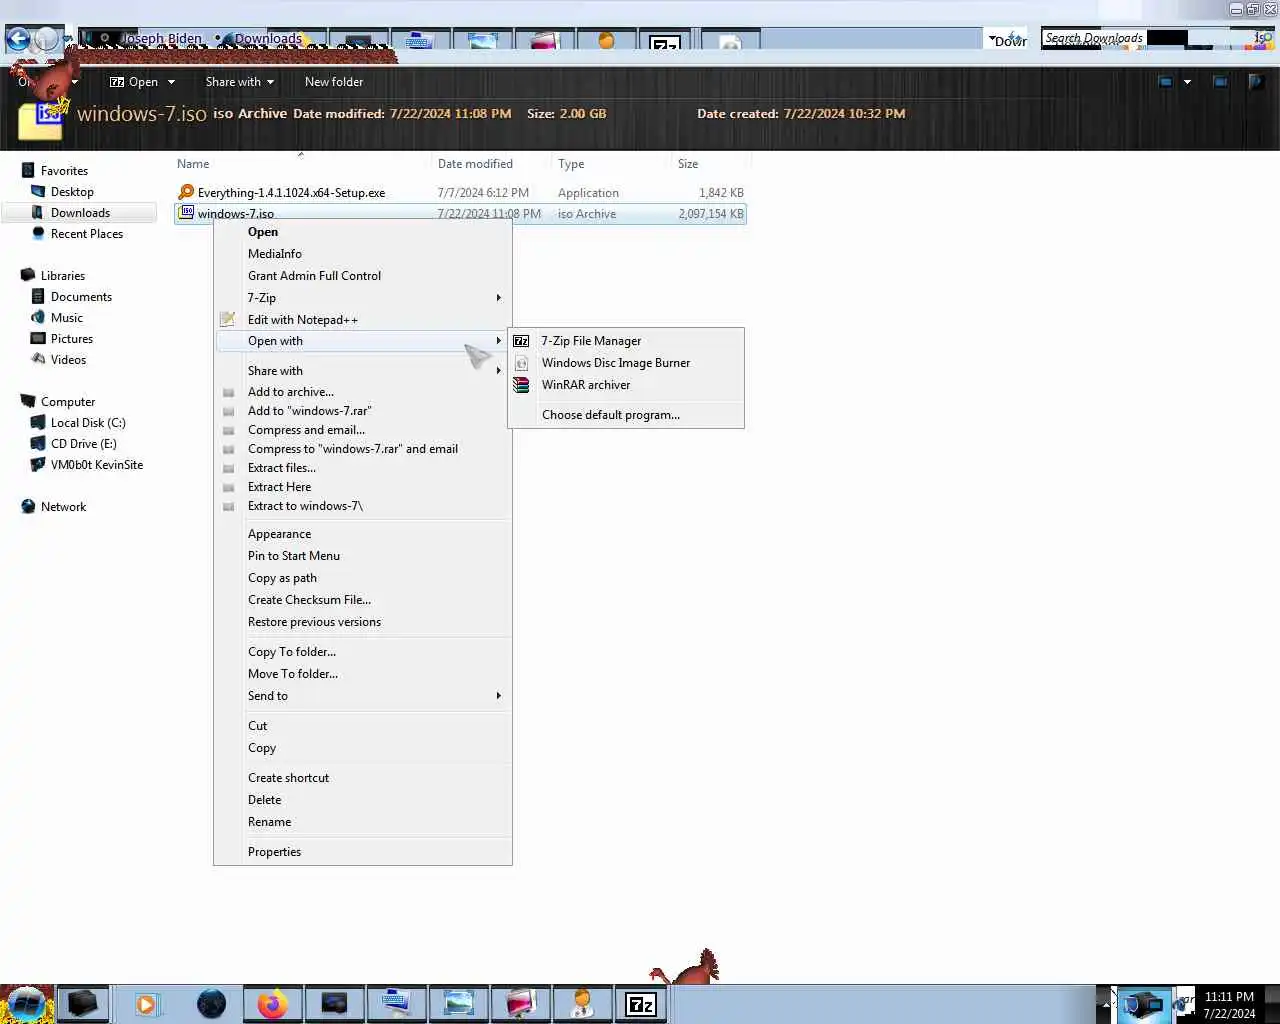Screen dimensions: 1280x1024
Task: Select Grant Admin Full Control
Action: click(314, 276)
